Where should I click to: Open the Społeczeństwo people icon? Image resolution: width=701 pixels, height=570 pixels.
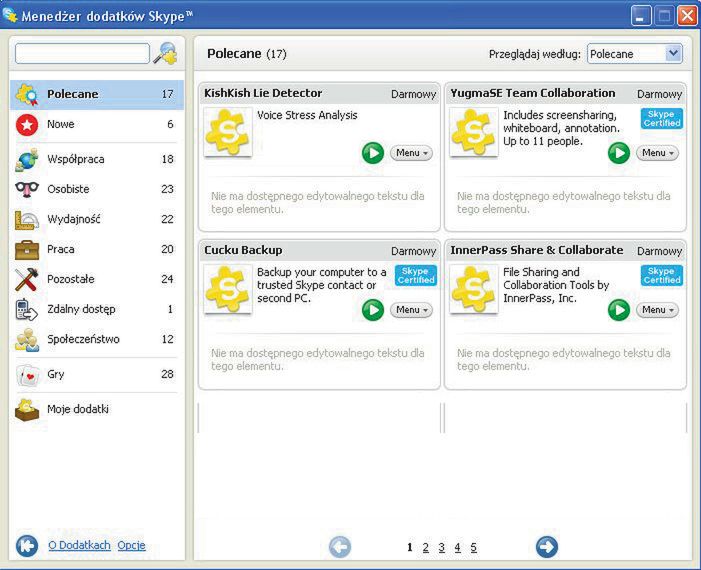27,339
